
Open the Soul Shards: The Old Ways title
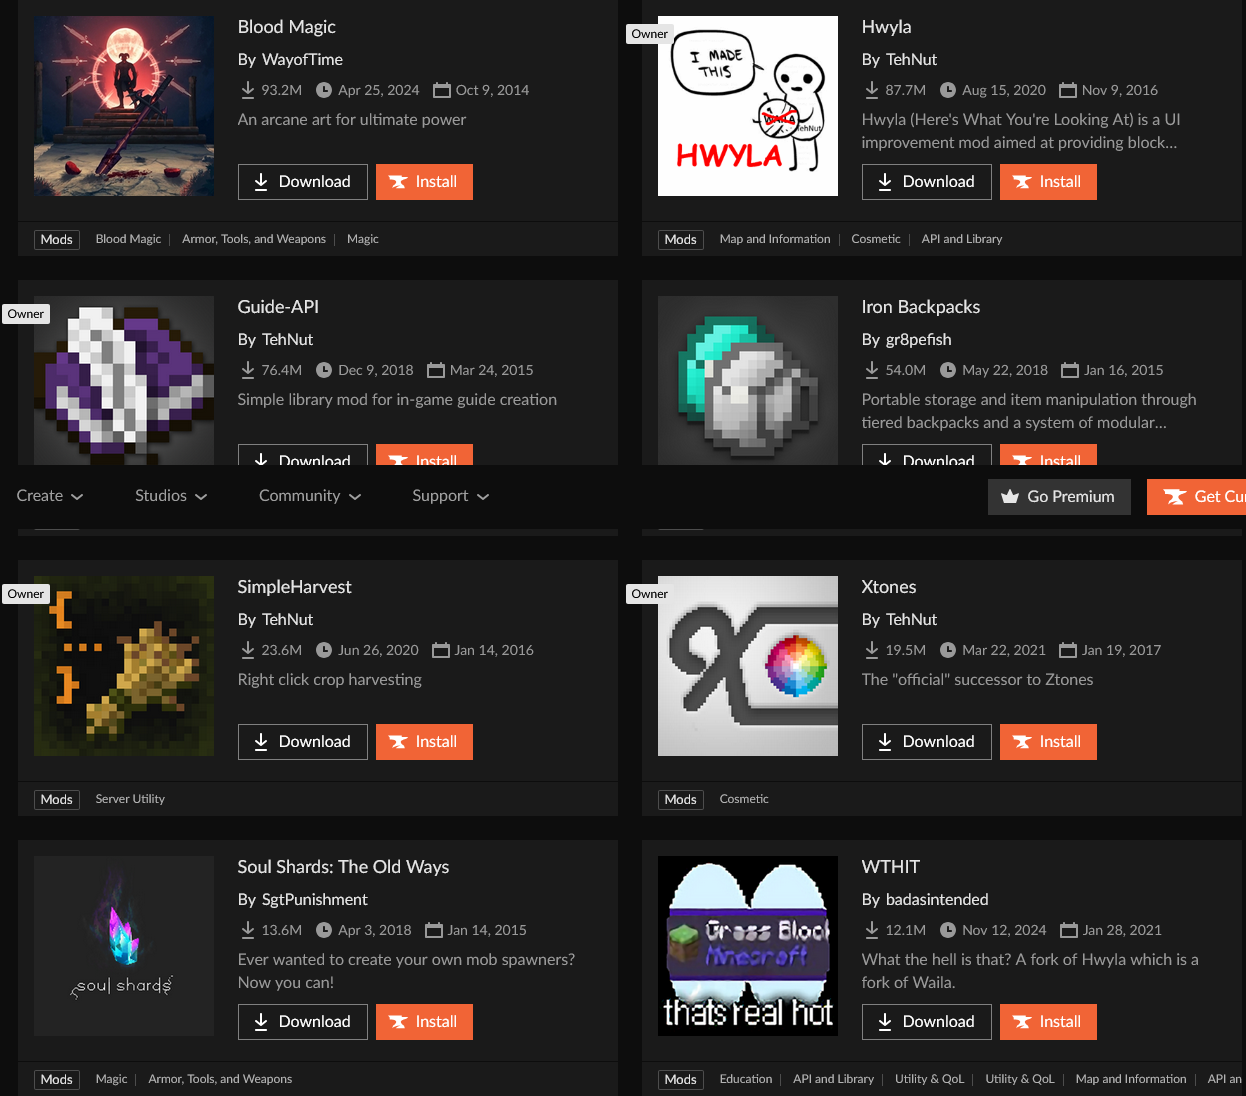(x=343, y=867)
